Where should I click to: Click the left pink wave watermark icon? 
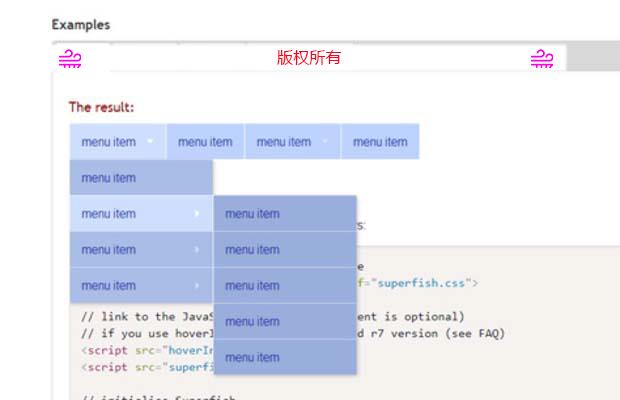pyautogui.click(x=69, y=59)
